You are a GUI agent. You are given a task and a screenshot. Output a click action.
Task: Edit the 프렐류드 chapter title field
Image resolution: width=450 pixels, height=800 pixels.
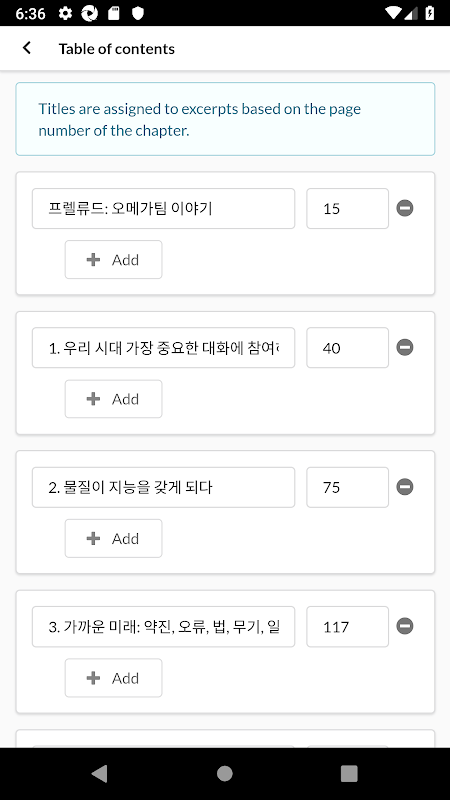[x=163, y=209]
